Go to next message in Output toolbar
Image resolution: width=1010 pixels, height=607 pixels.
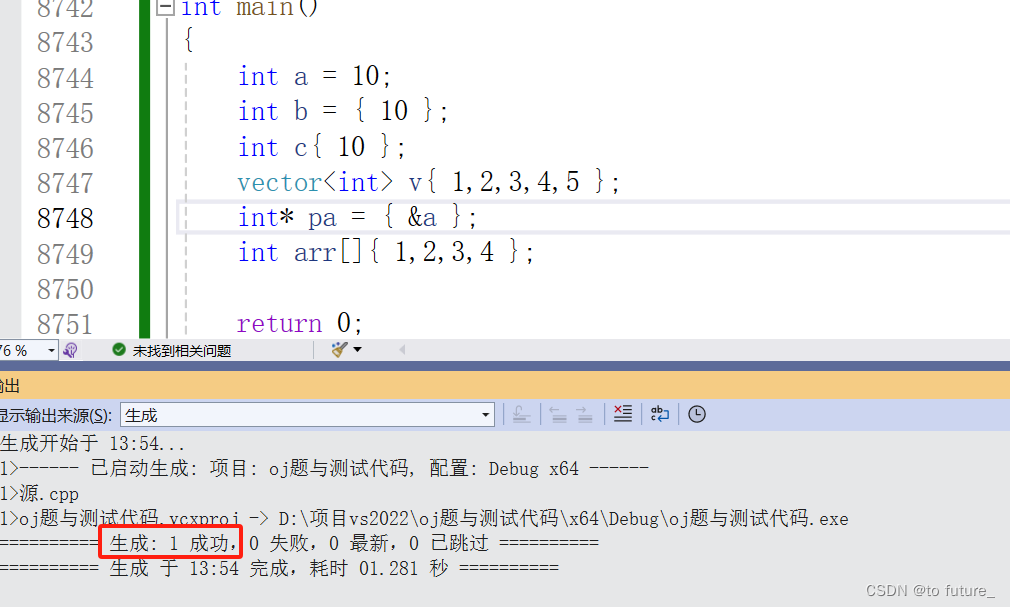tap(585, 414)
